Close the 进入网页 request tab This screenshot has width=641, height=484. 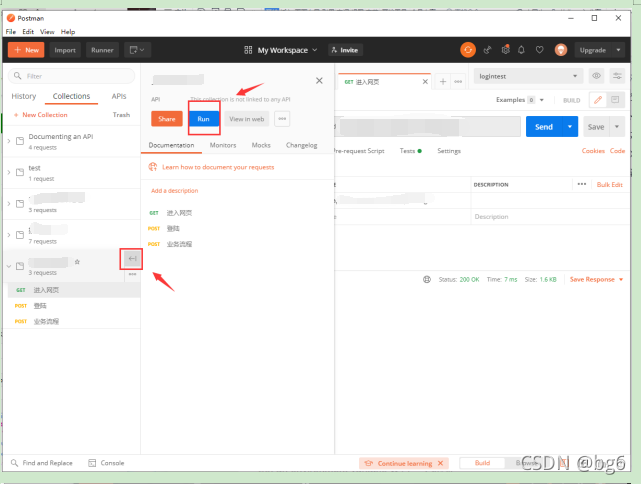[x=425, y=82]
